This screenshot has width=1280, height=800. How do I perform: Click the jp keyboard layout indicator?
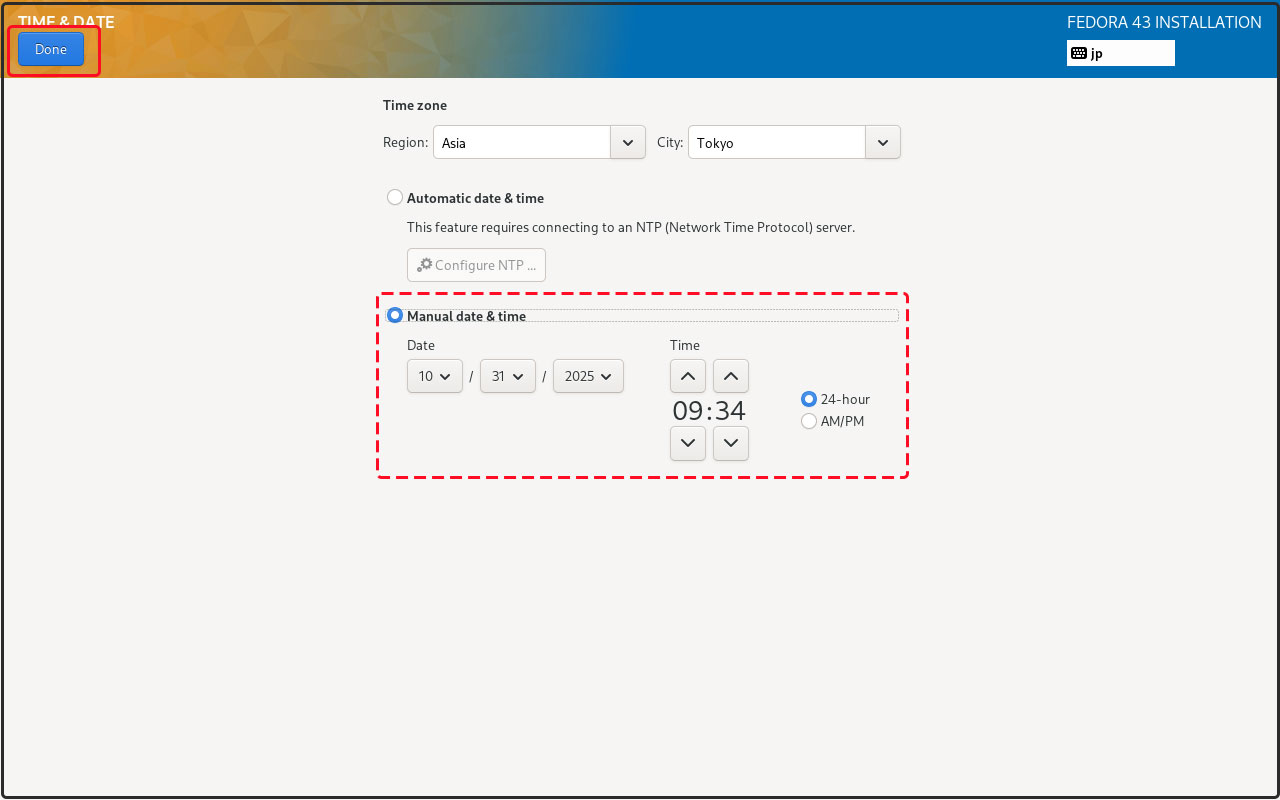tap(1120, 53)
